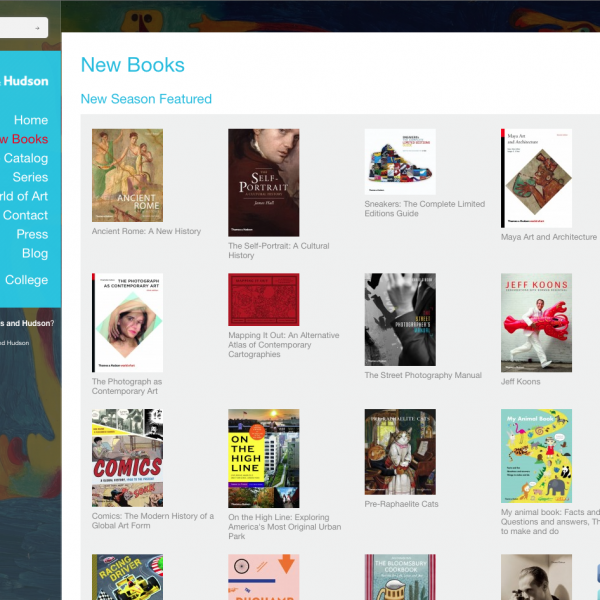Open the Blog from sidebar
This screenshot has height=600, width=600.
pyautogui.click(x=35, y=253)
